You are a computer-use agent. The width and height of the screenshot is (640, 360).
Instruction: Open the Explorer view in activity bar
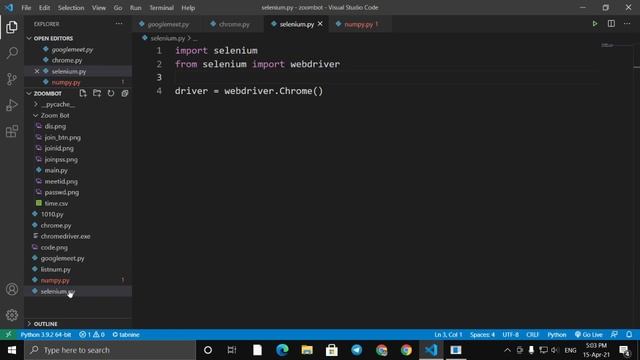[12, 27]
